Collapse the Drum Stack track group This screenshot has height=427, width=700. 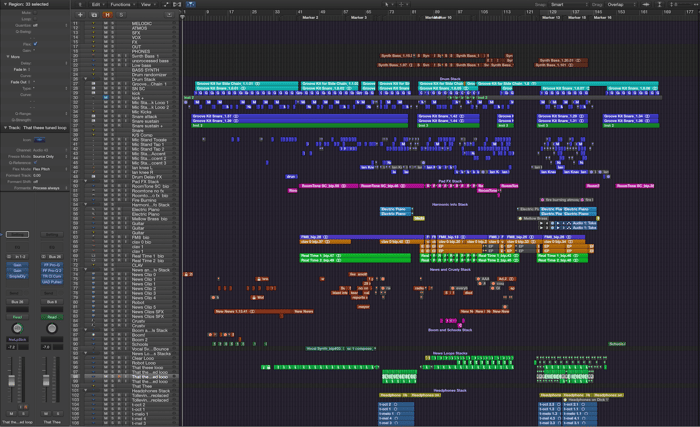coord(86,79)
